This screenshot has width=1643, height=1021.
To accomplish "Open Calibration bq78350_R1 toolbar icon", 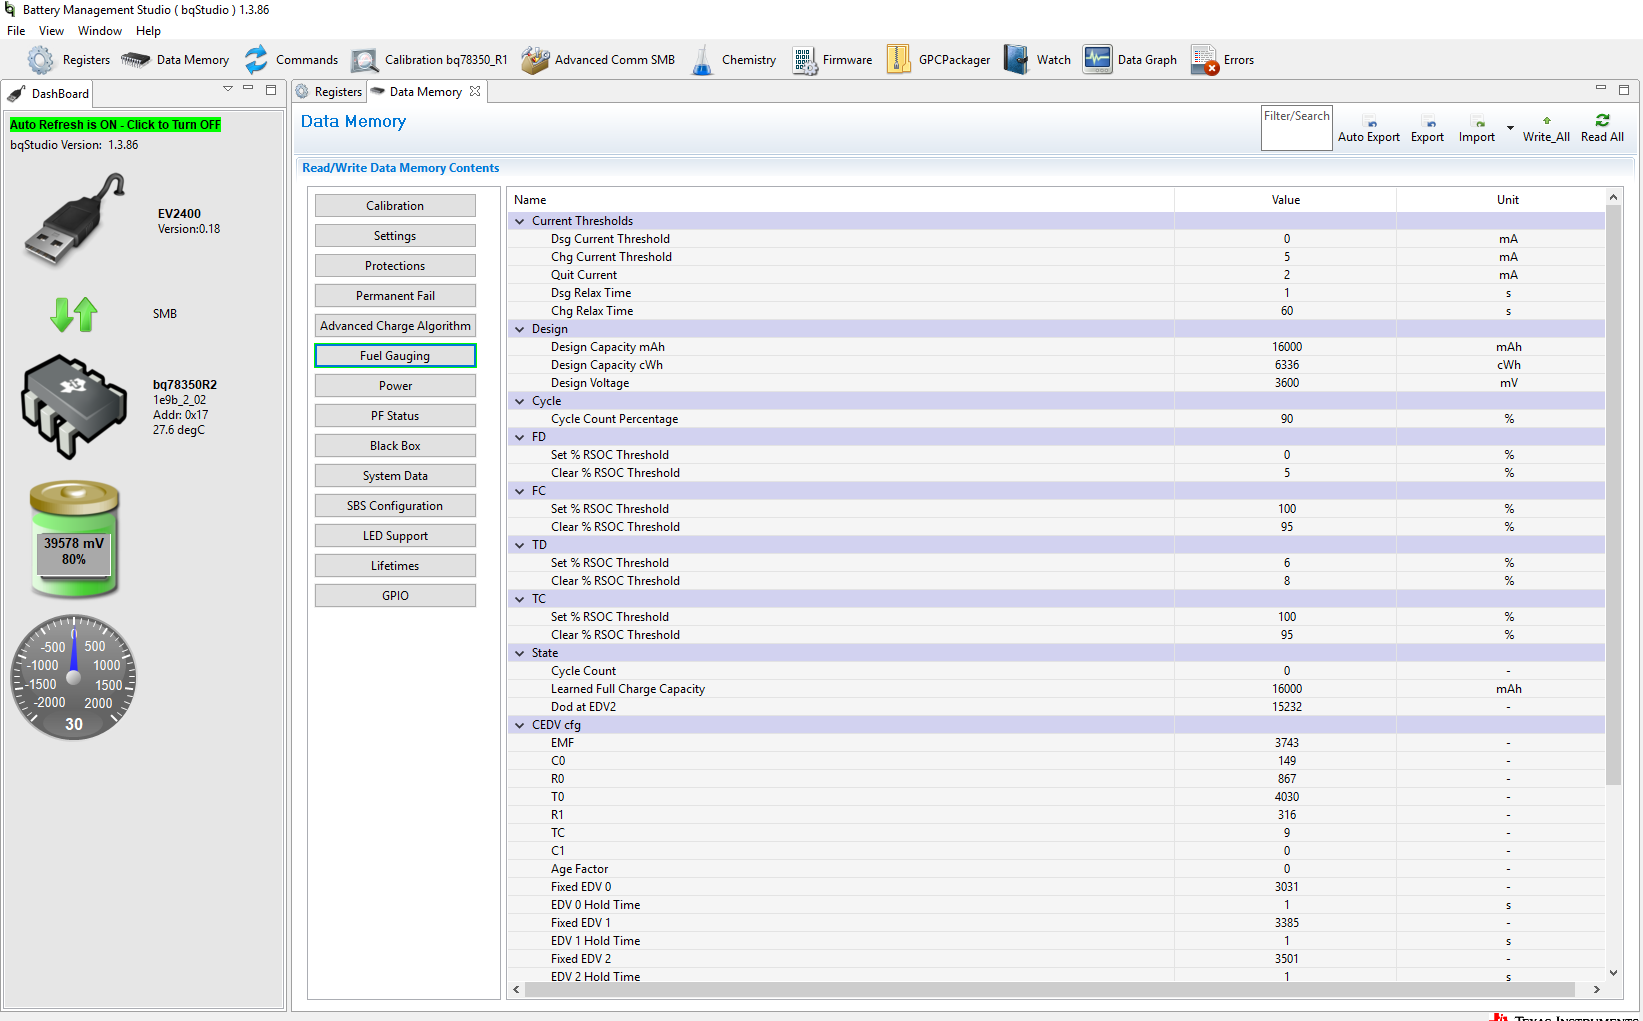I will 364,60.
